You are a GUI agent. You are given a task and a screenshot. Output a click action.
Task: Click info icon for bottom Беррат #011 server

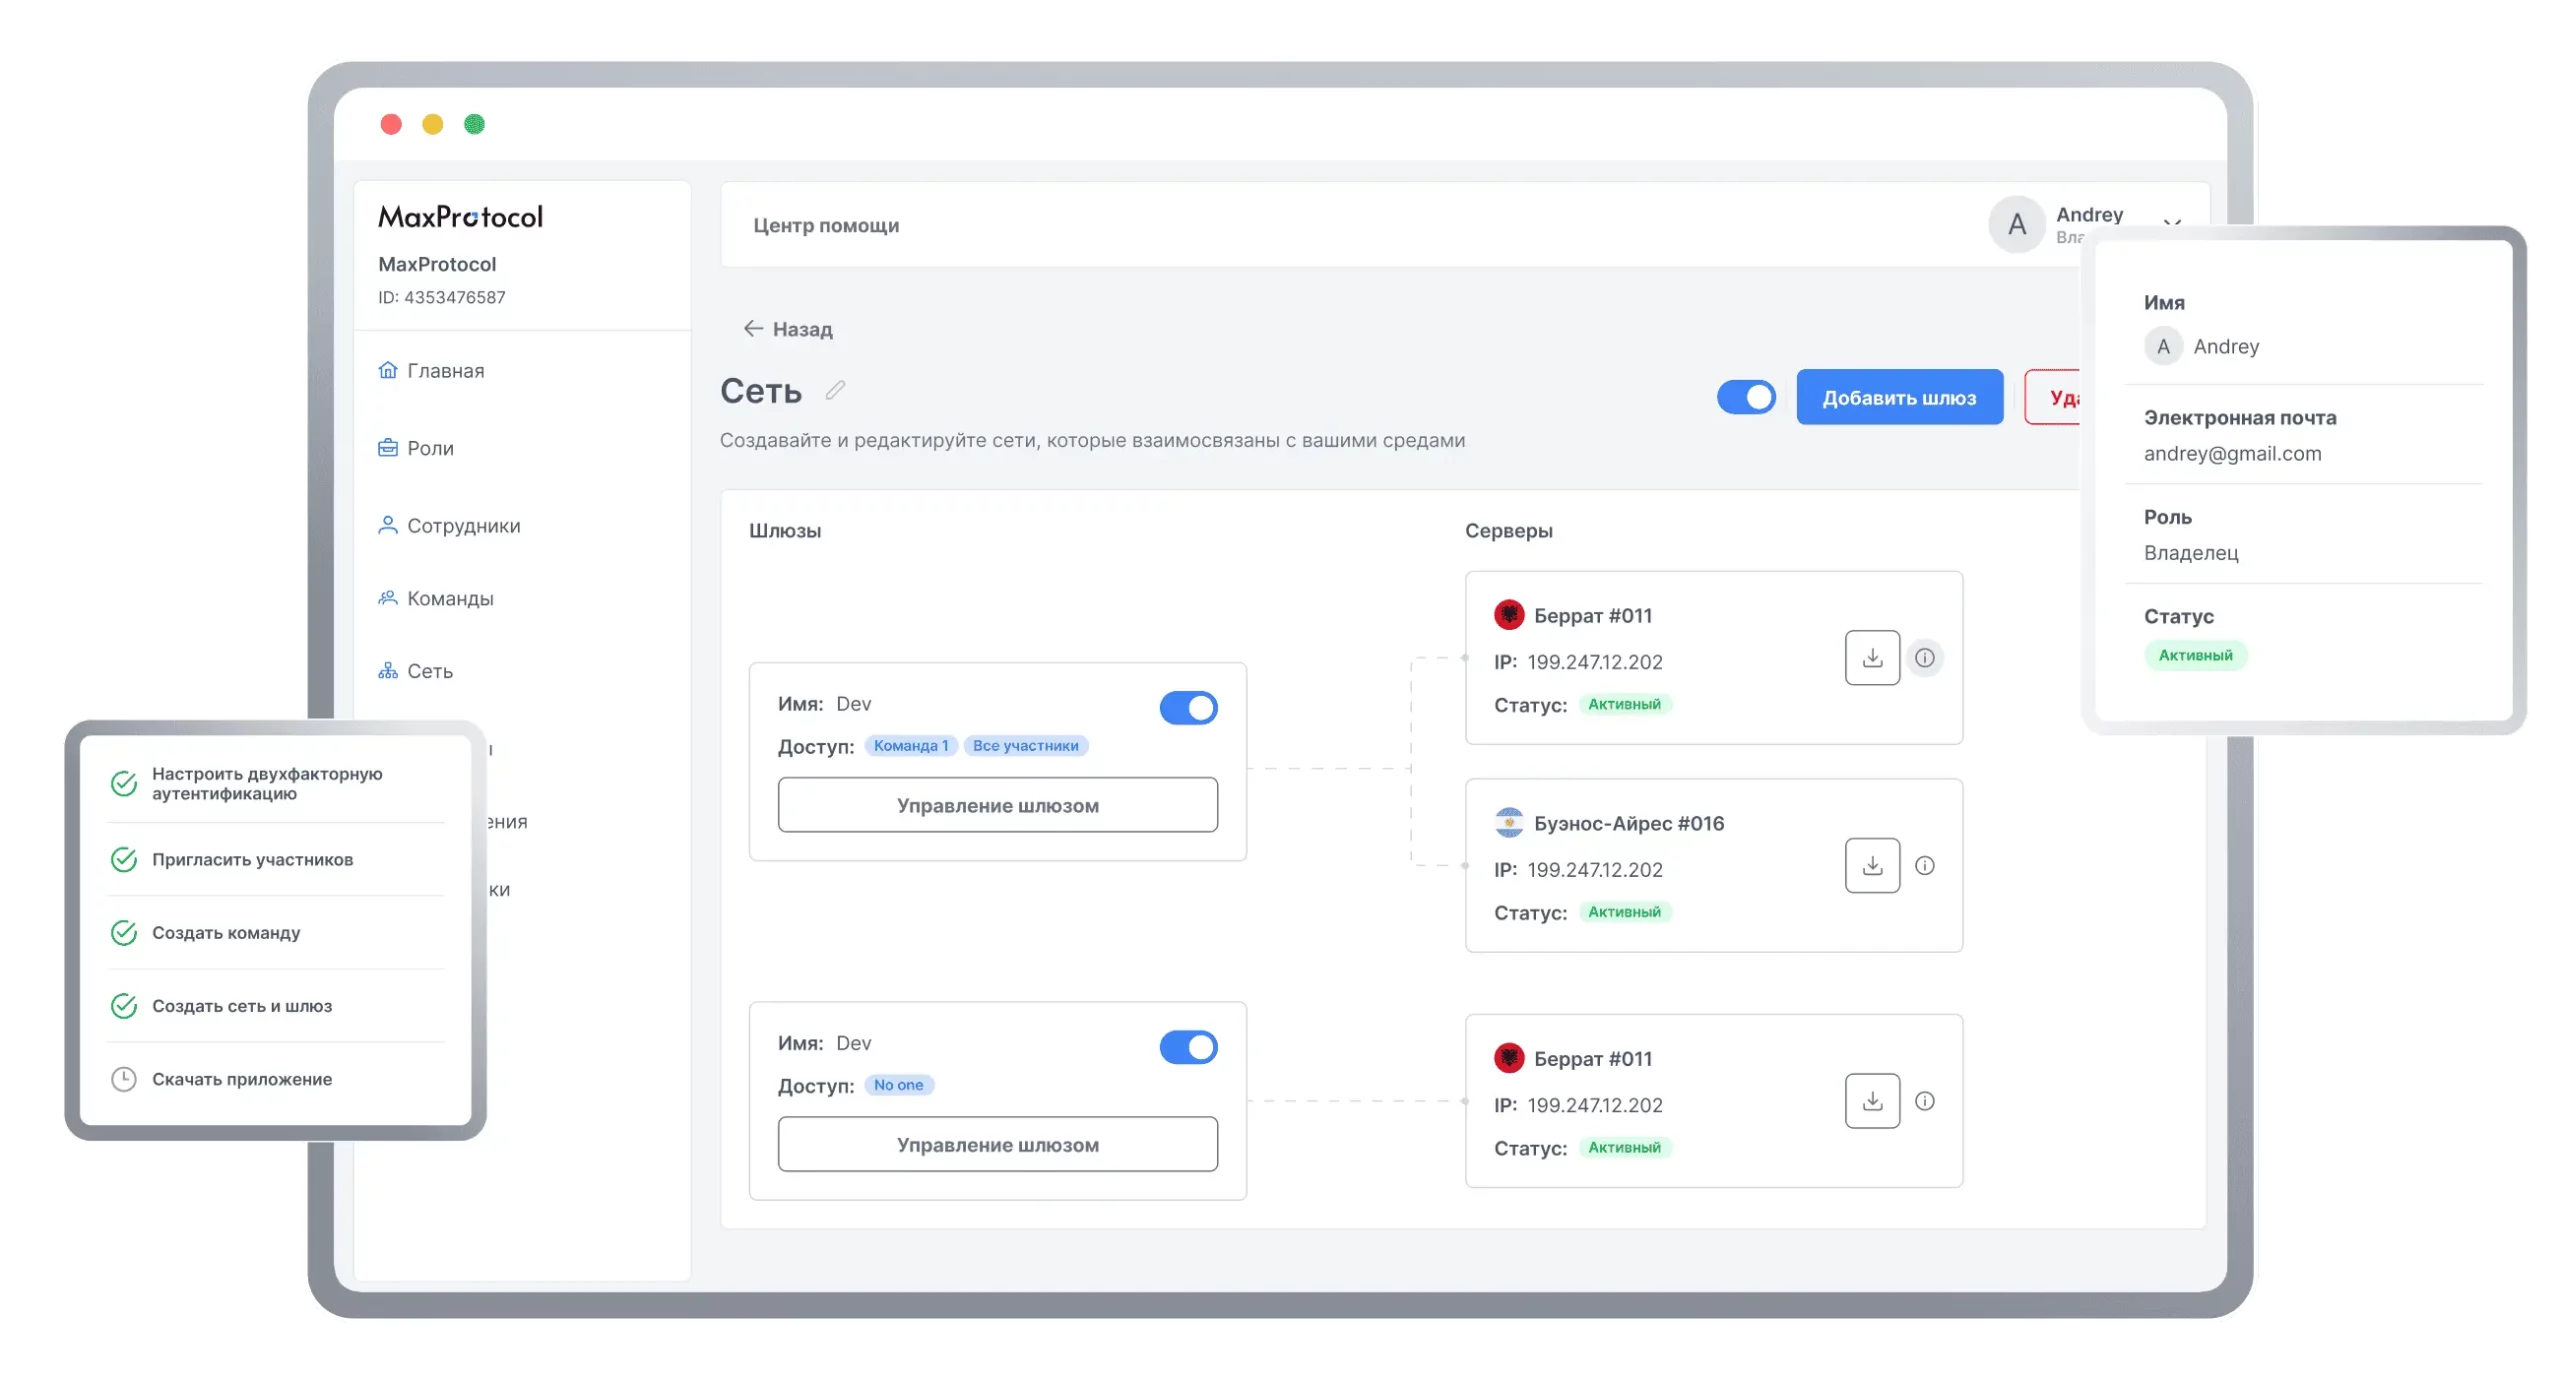[1924, 1101]
